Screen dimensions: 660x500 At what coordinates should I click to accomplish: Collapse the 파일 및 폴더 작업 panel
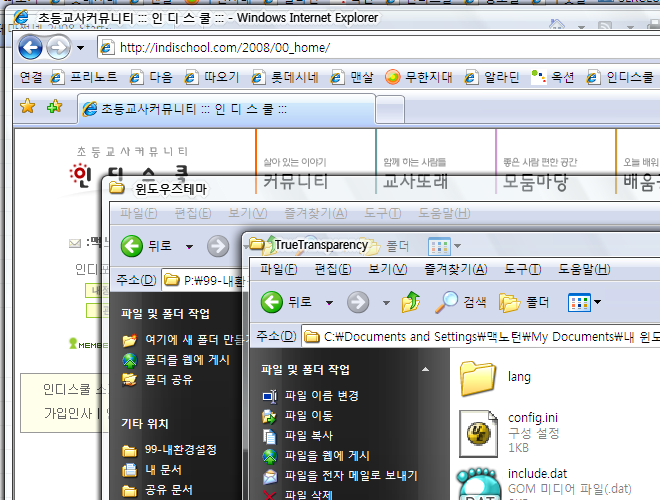(426, 370)
